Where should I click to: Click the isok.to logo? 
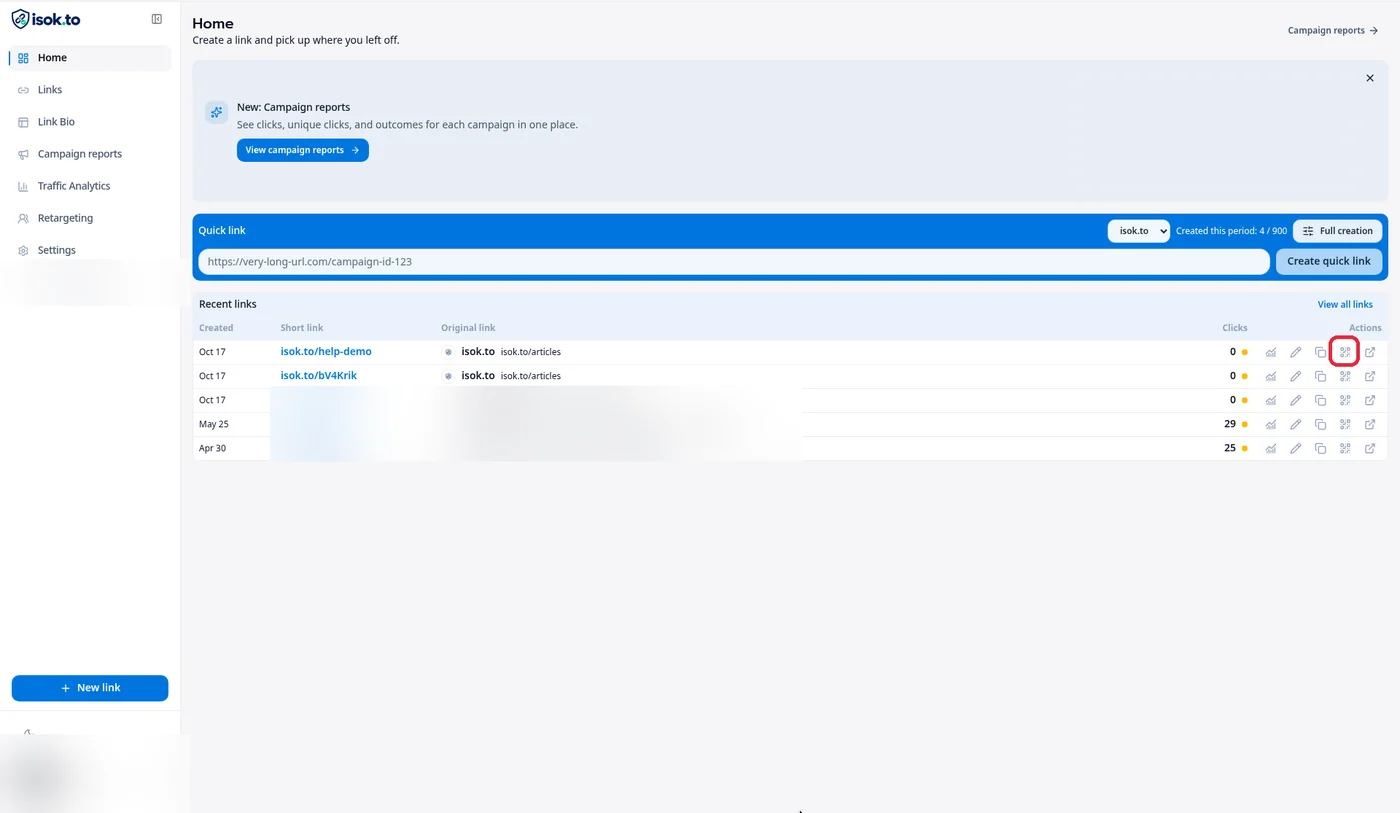click(46, 19)
